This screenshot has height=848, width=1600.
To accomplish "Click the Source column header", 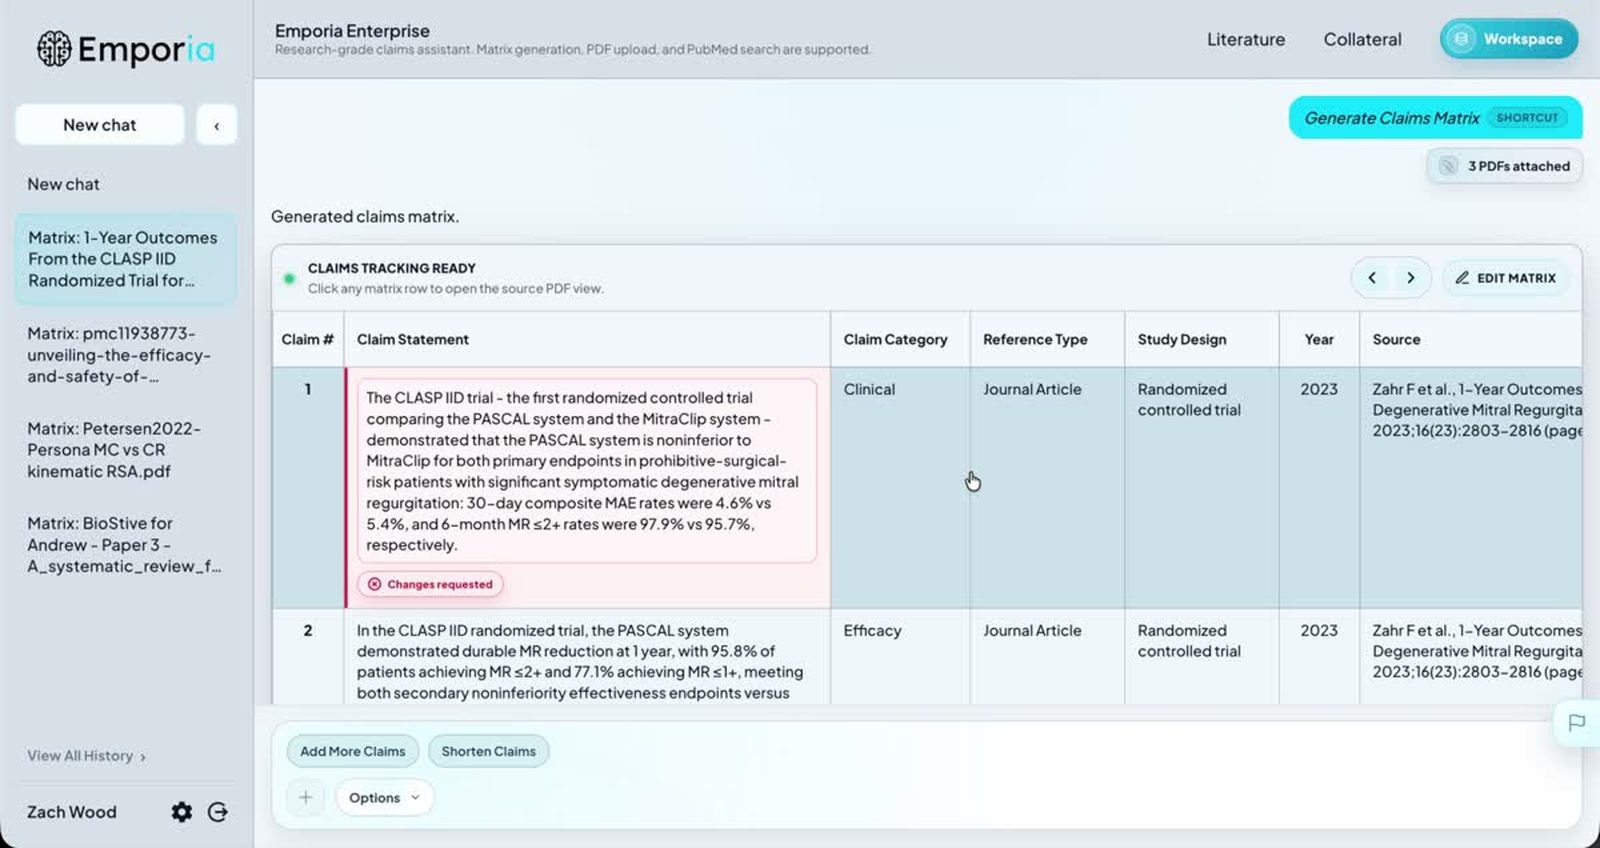I will 1470,339.
